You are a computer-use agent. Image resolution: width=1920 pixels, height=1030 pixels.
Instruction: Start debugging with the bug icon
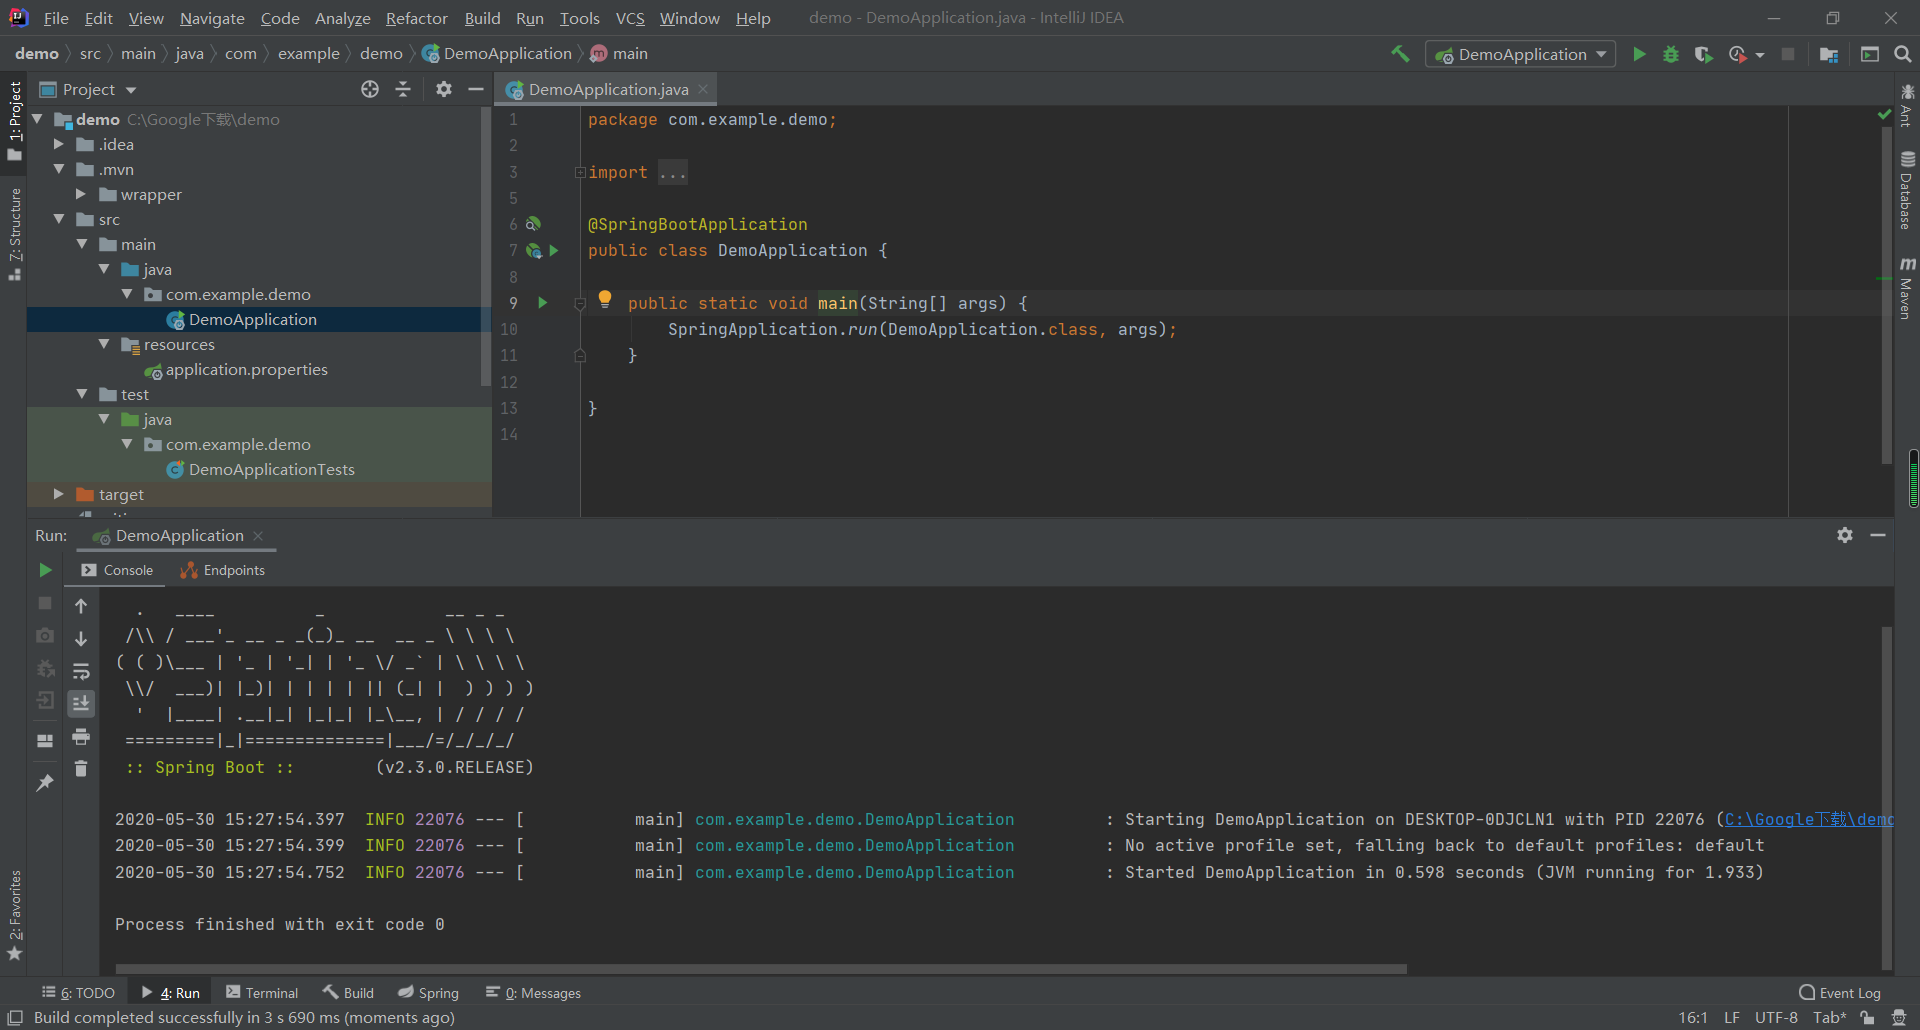(1671, 54)
